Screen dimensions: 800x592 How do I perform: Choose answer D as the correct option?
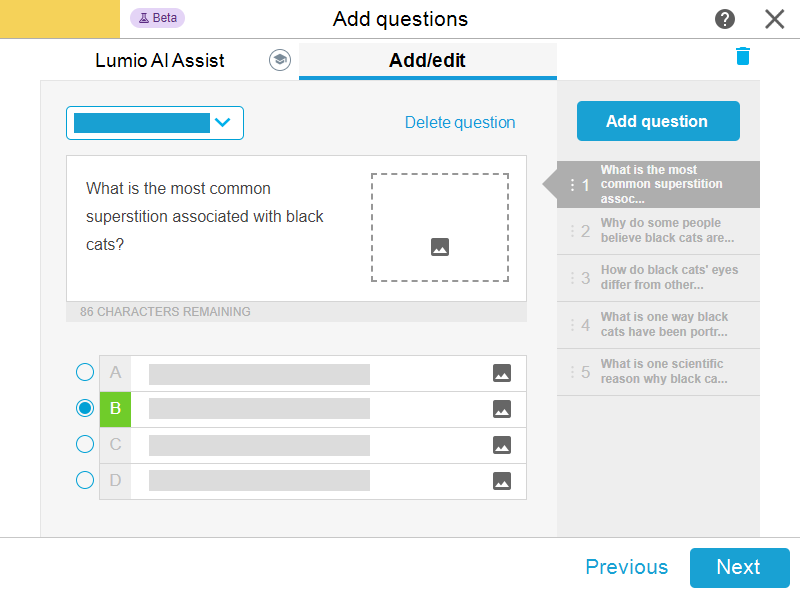85,480
